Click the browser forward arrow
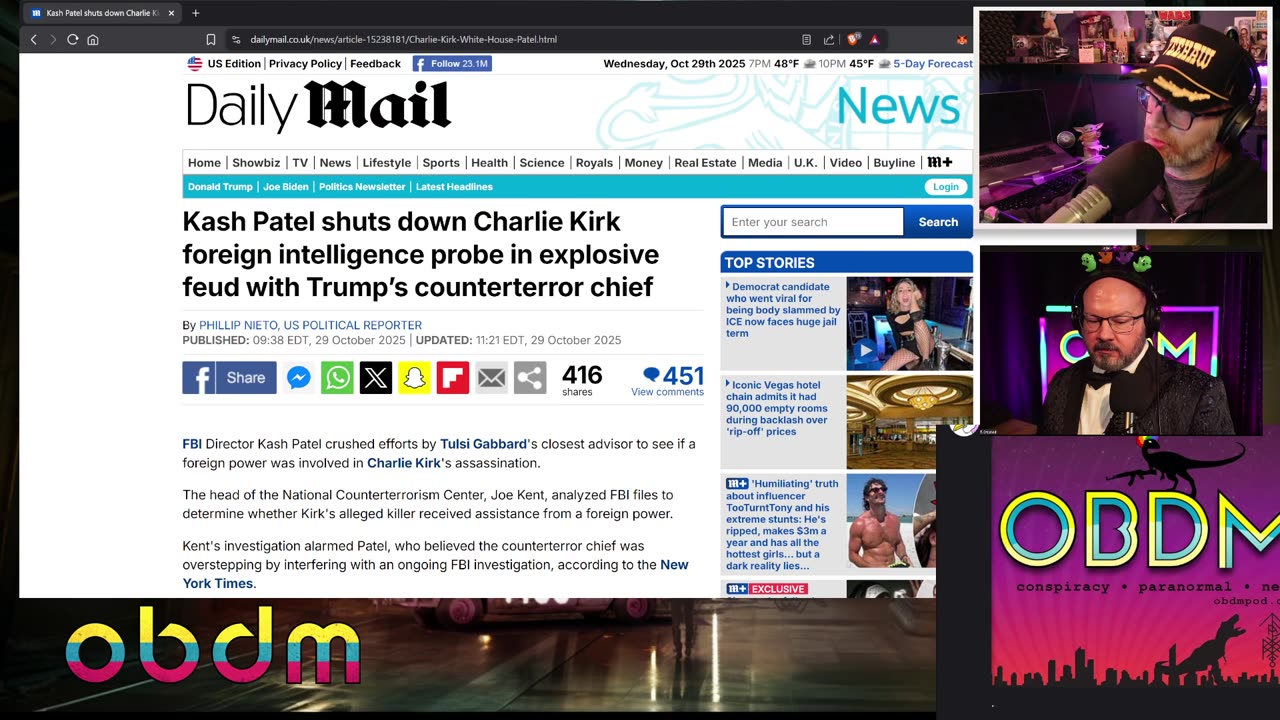Screen dimensions: 1280x720 52,40
